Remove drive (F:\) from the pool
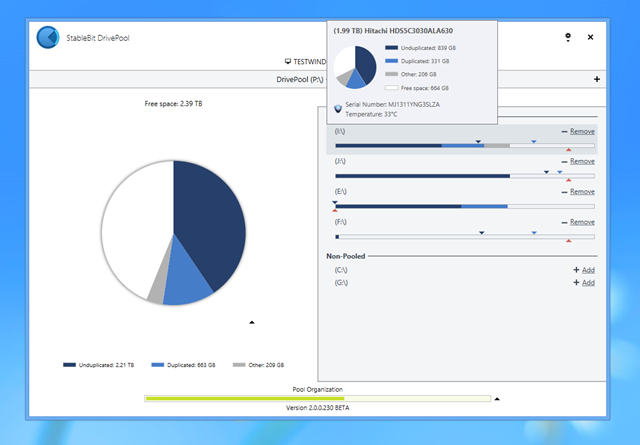 click(582, 222)
